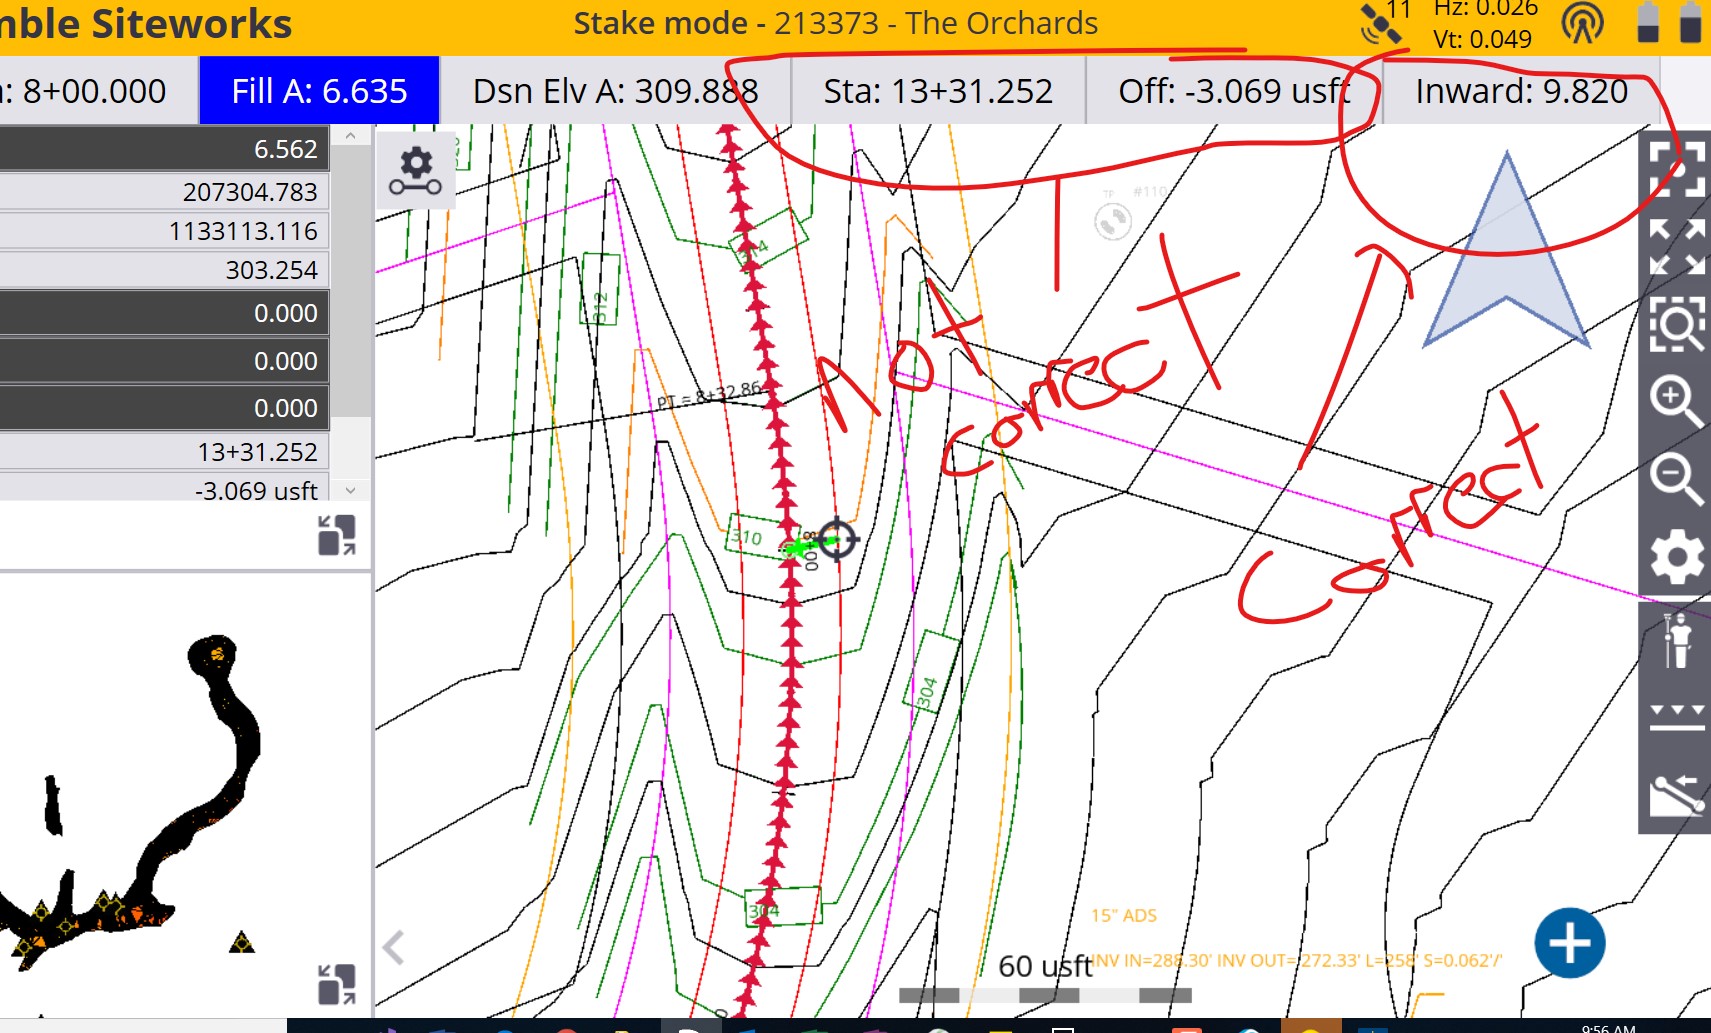Image resolution: width=1711 pixels, height=1033 pixels.
Task: Collapse info rows using up chevron arrow
Action: point(349,134)
